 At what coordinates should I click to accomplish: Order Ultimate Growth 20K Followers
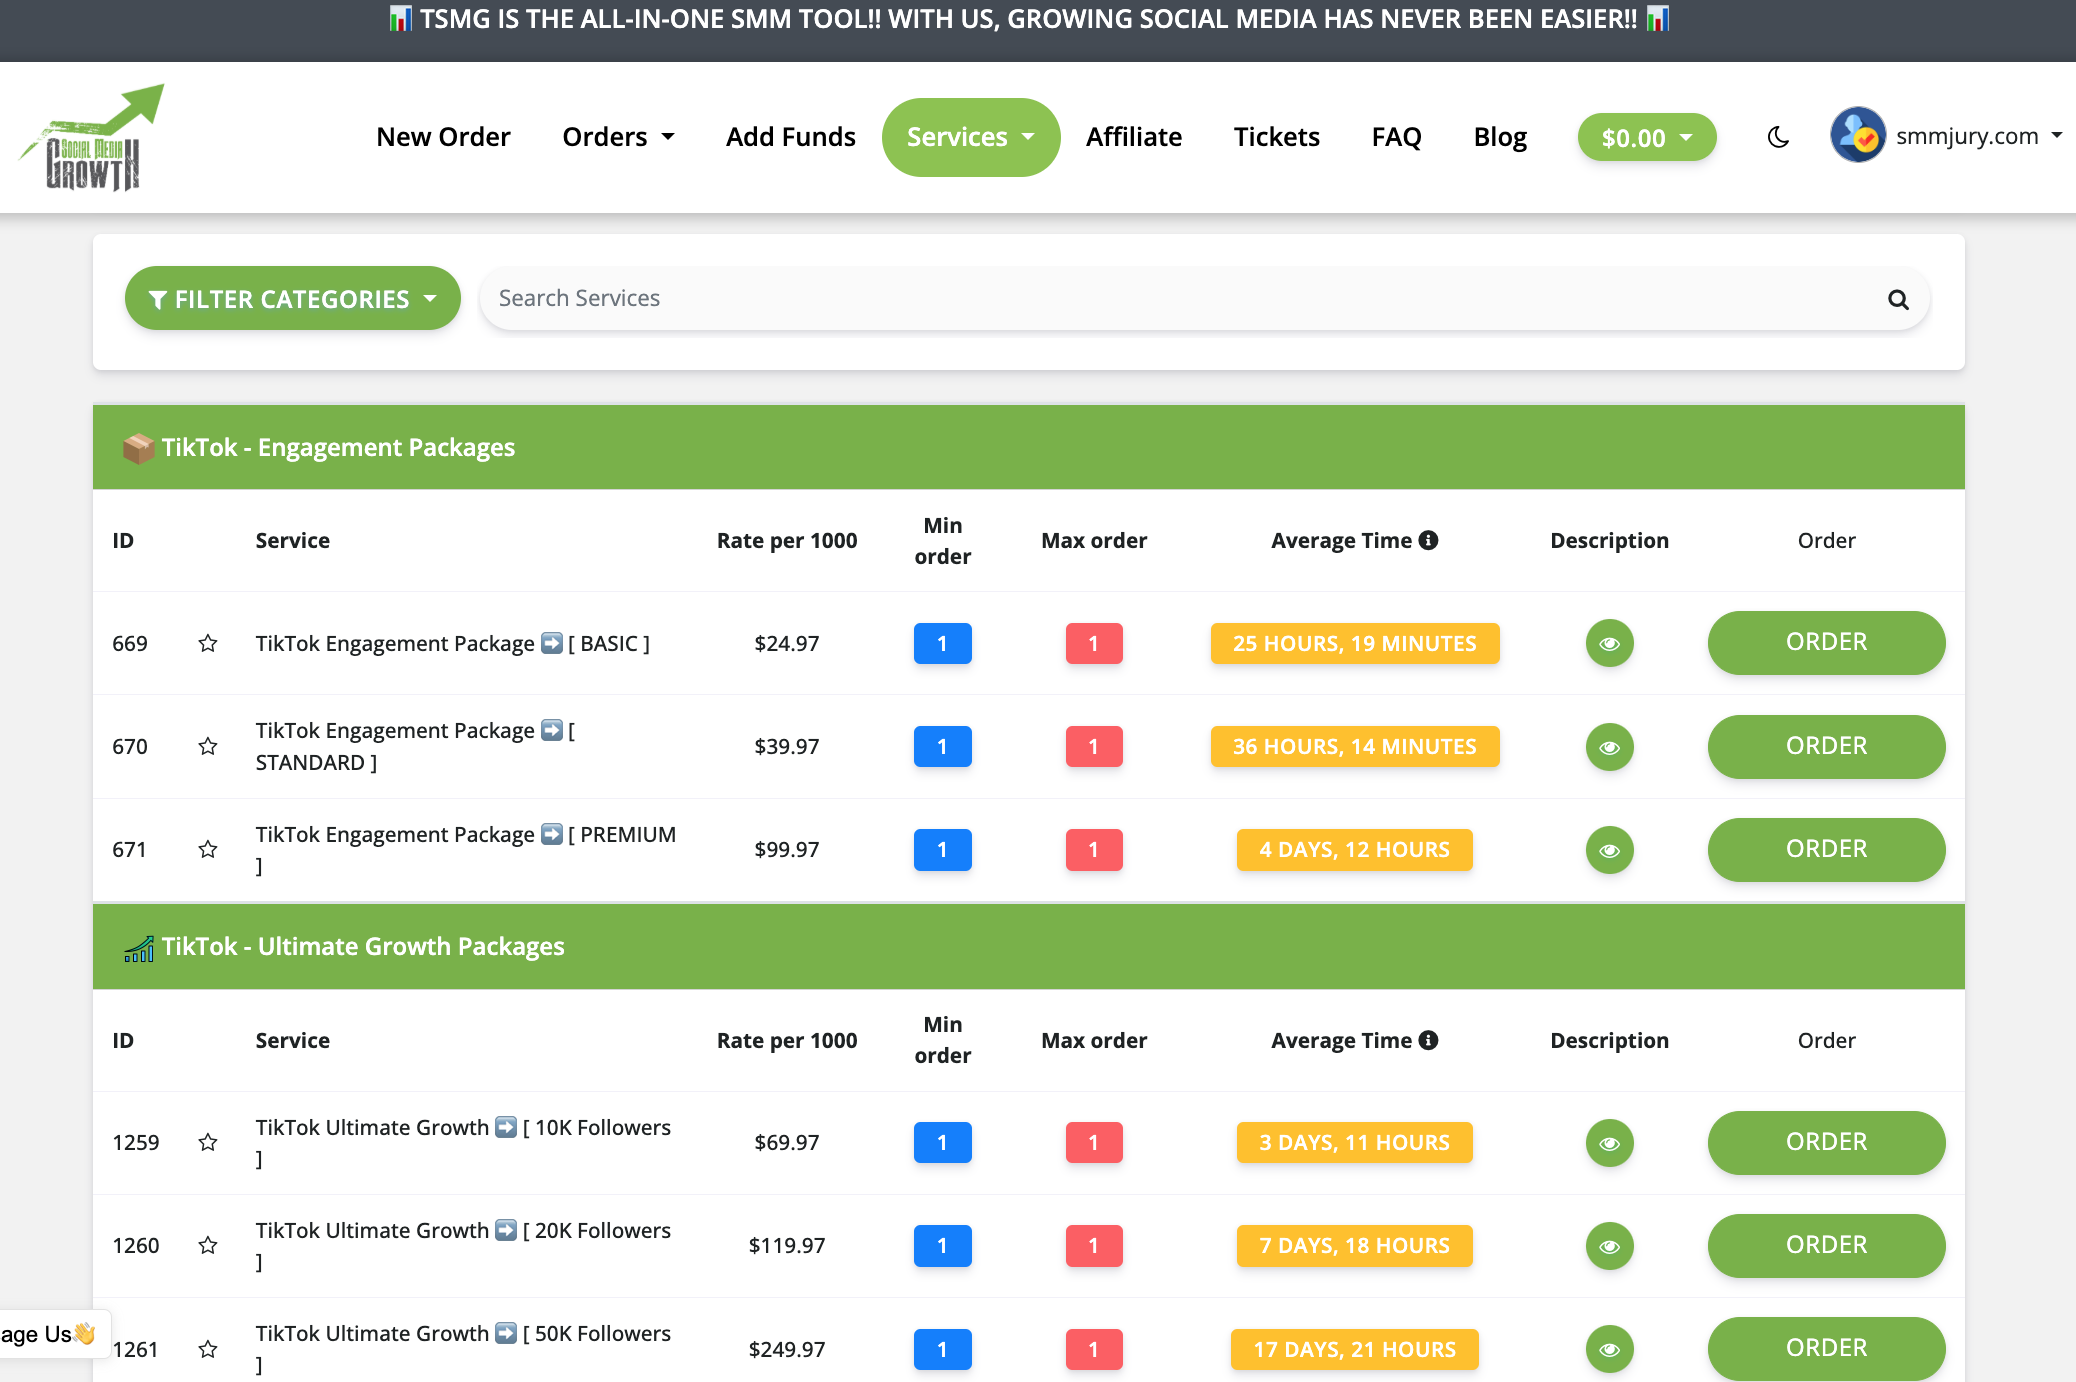(1826, 1246)
